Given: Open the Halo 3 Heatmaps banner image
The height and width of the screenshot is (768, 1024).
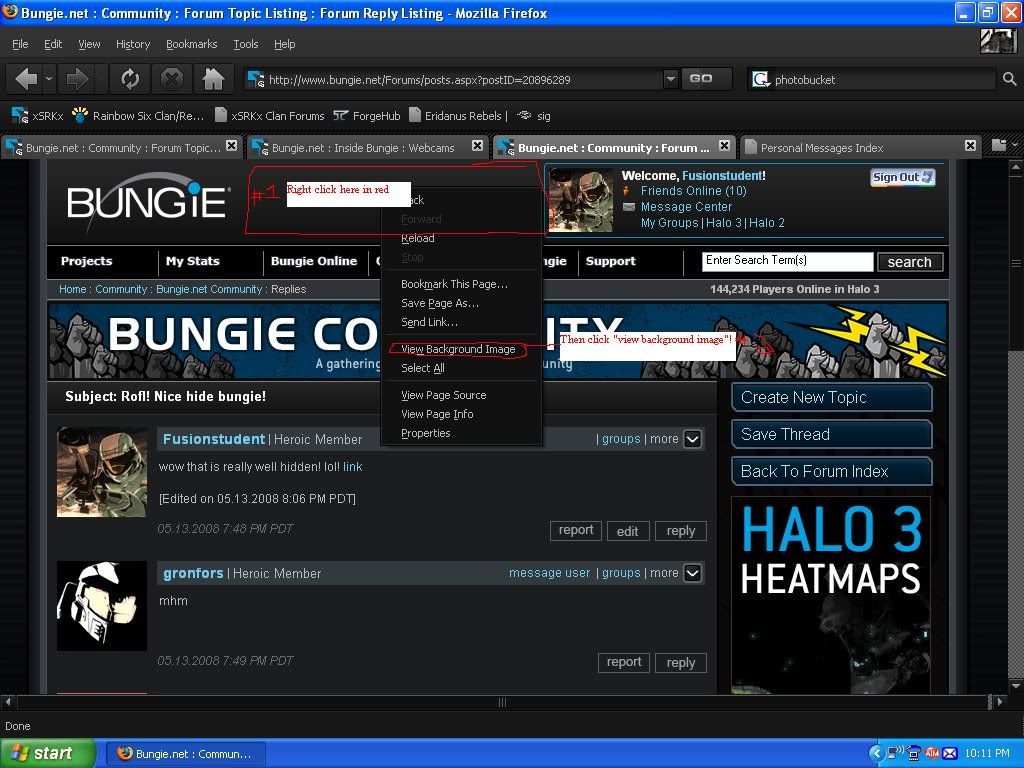Looking at the screenshot, I should pos(831,595).
